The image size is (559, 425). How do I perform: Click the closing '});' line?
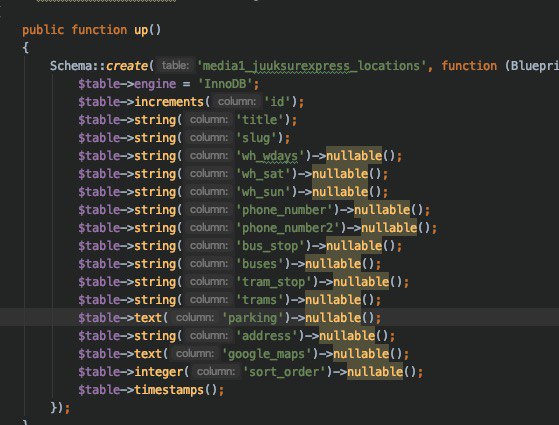click(x=60, y=408)
